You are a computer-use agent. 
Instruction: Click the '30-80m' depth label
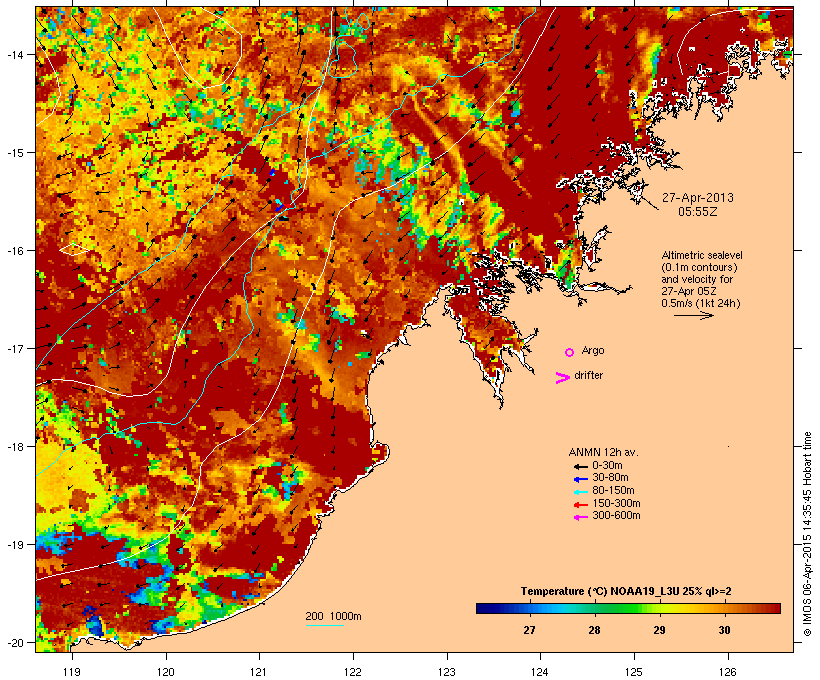(x=610, y=478)
